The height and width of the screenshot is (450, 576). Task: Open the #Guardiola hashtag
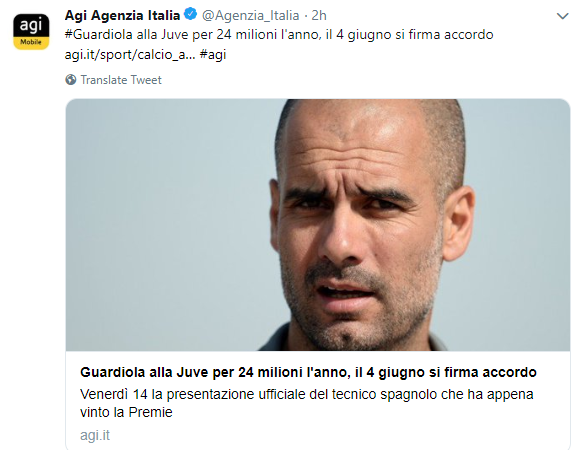pos(98,35)
